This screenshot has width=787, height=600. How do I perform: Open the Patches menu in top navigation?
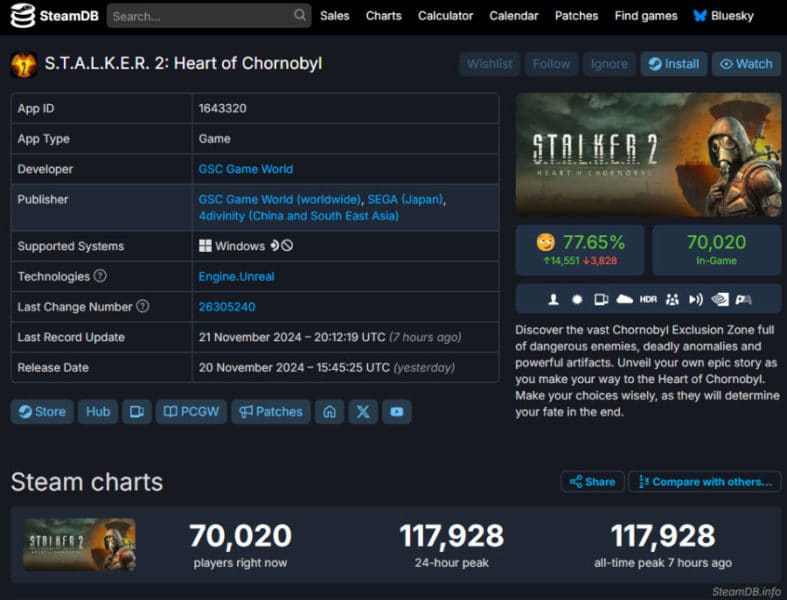pos(576,16)
